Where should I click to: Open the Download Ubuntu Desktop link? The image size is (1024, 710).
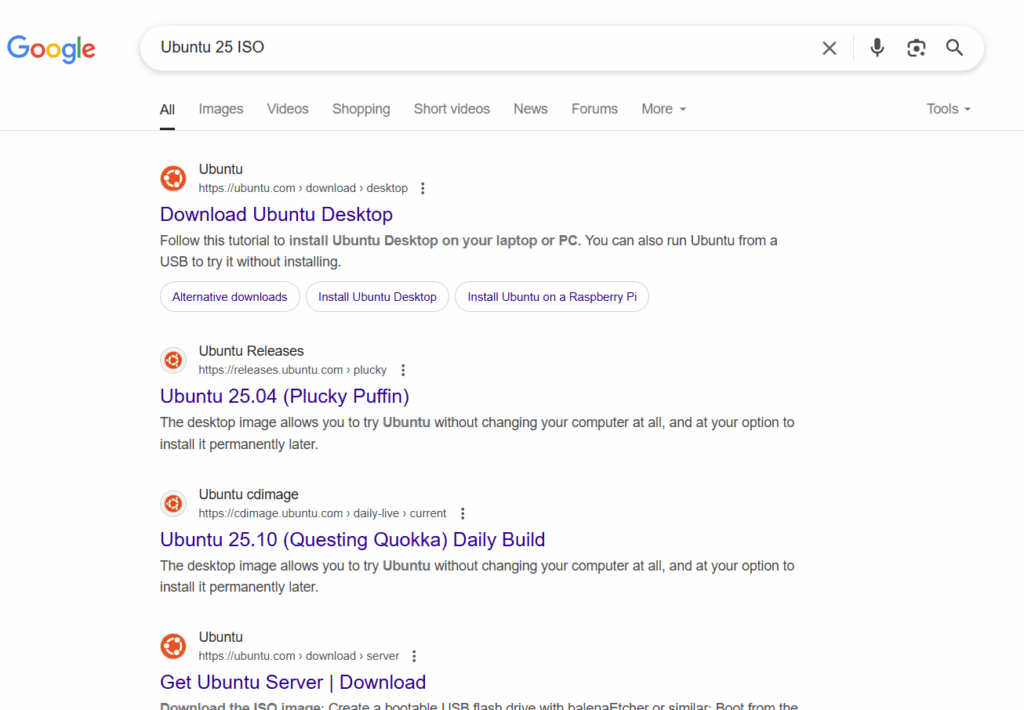tap(276, 214)
